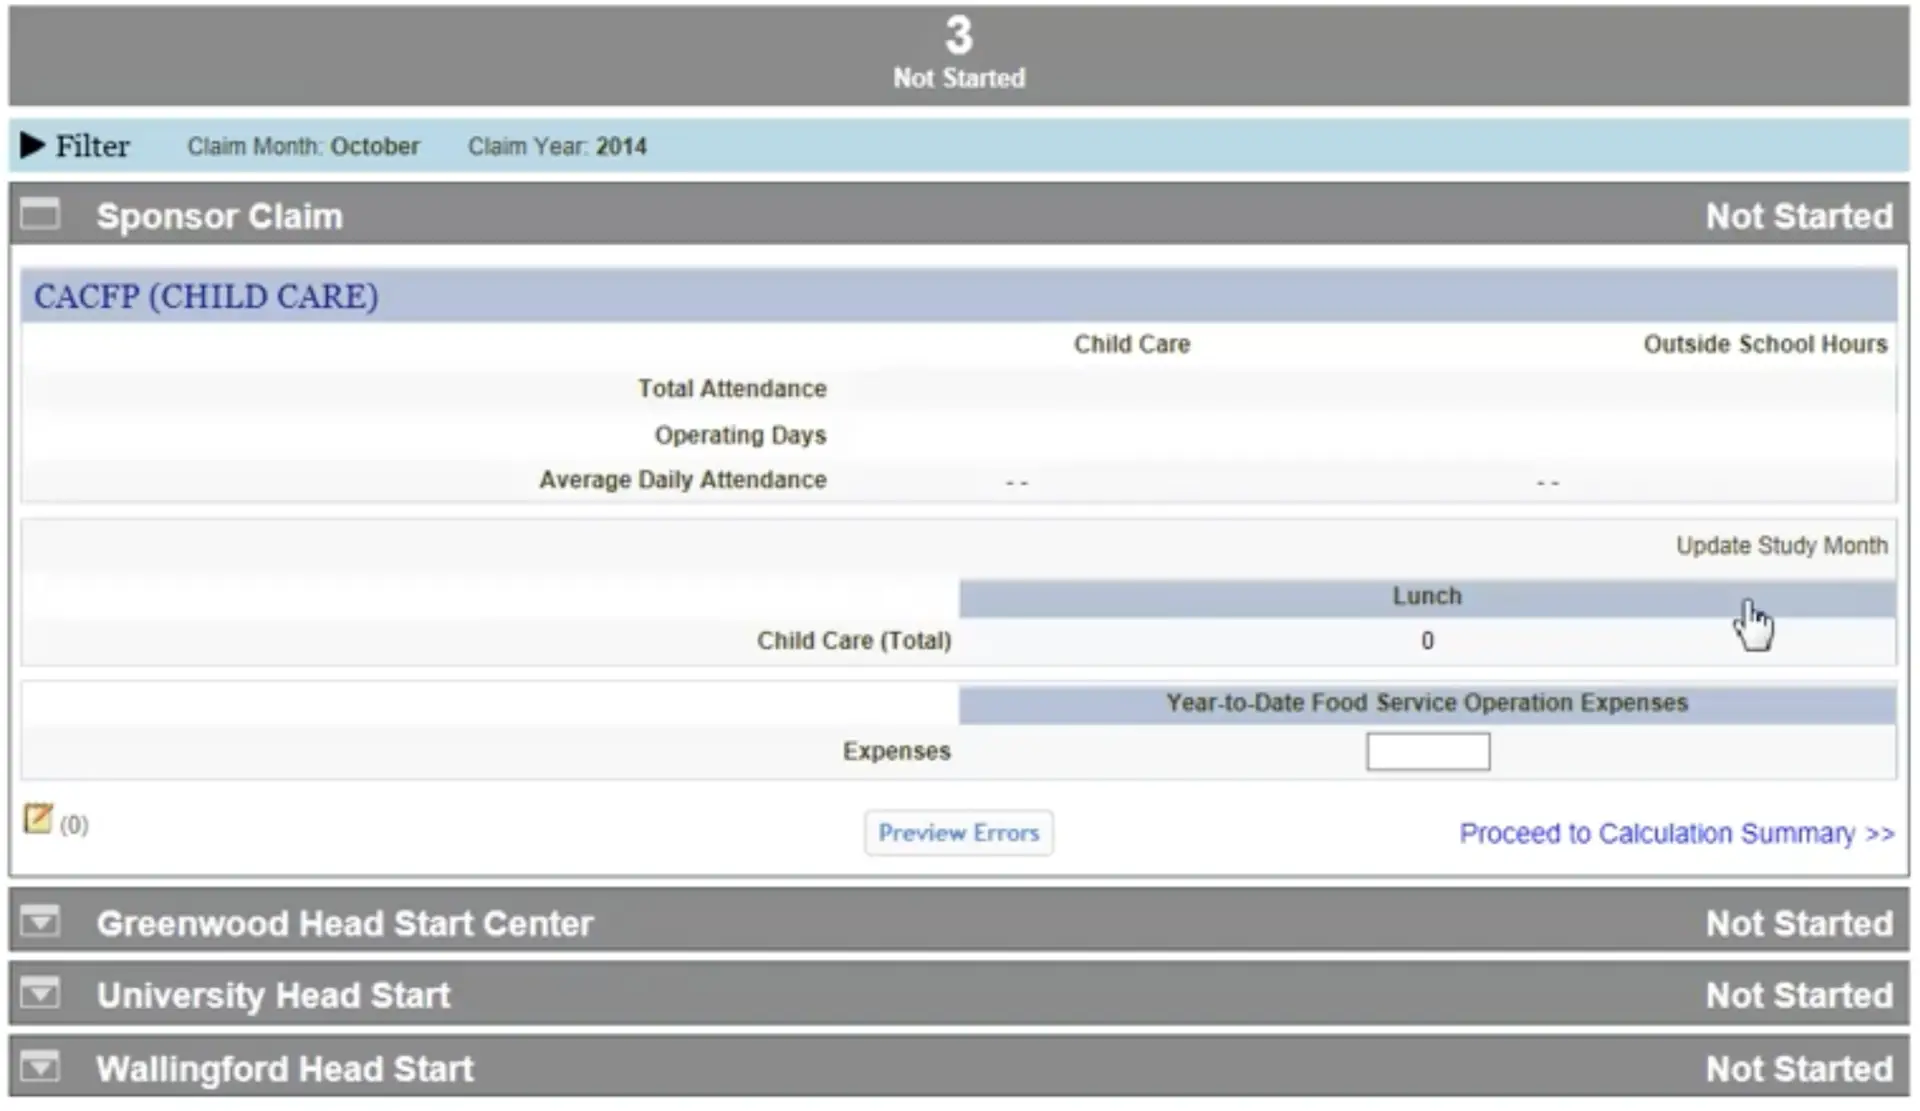Expand Wallingford Head Start section
1920x1111 pixels.
(x=40, y=1067)
